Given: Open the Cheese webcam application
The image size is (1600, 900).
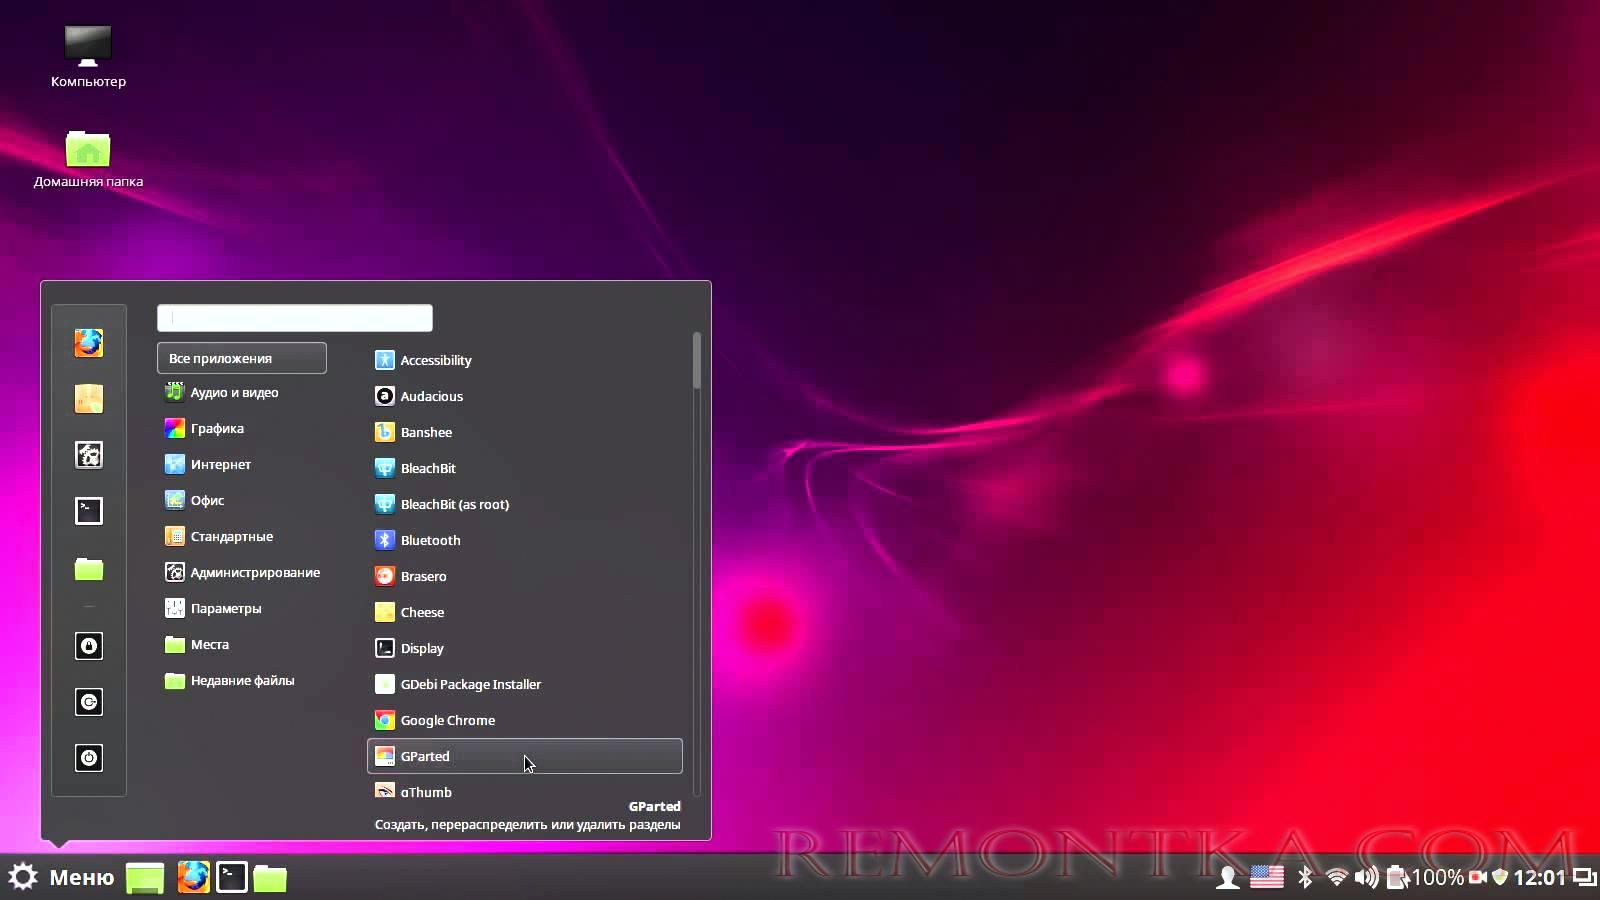Looking at the screenshot, I should [422, 612].
